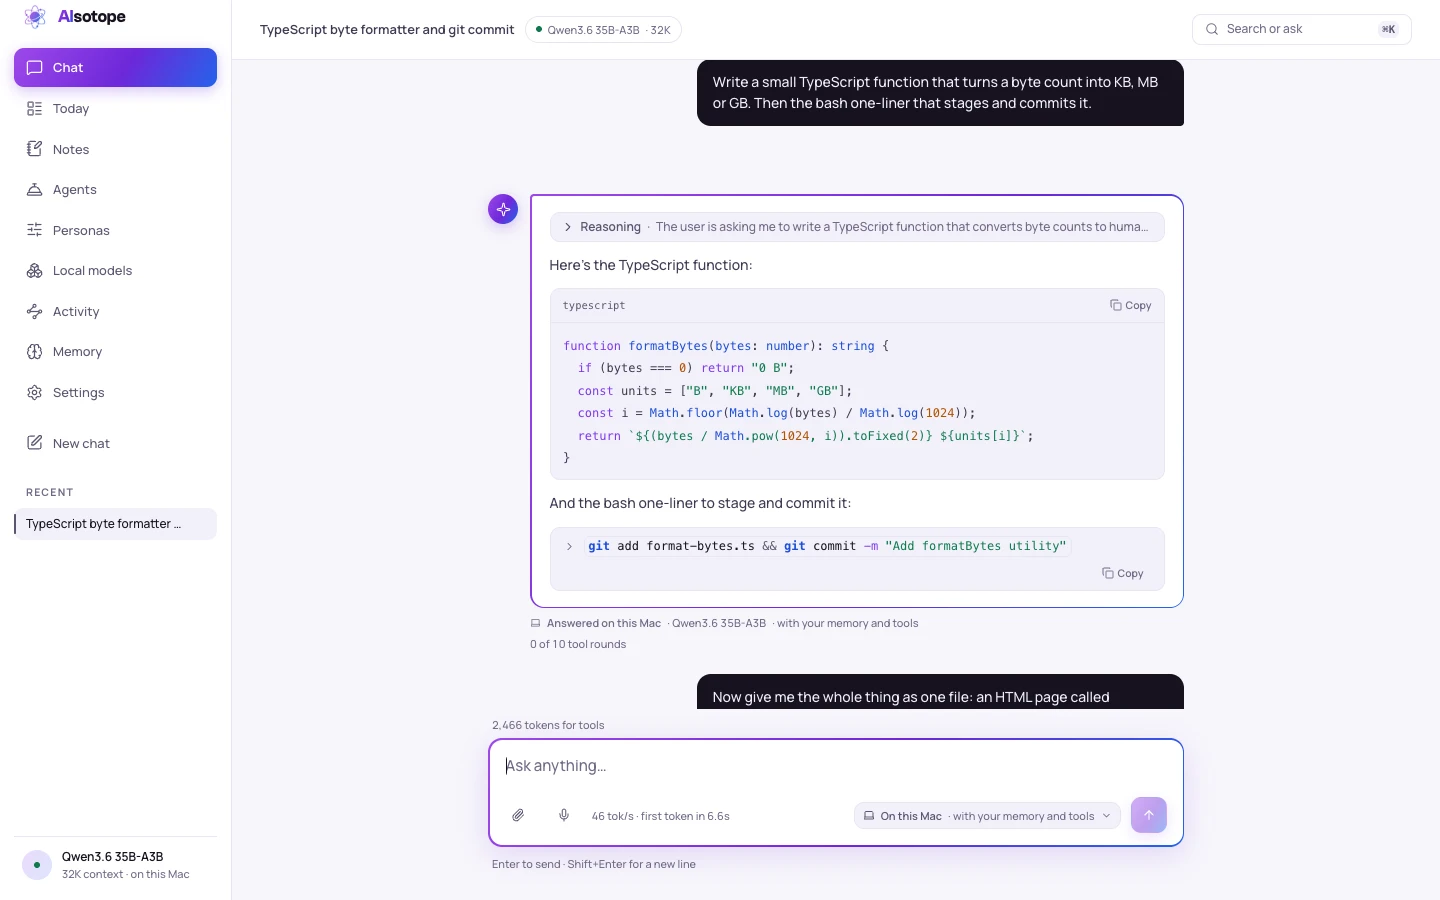The image size is (1440, 900).
Task: Click the search magnifier icon
Action: tap(1212, 29)
